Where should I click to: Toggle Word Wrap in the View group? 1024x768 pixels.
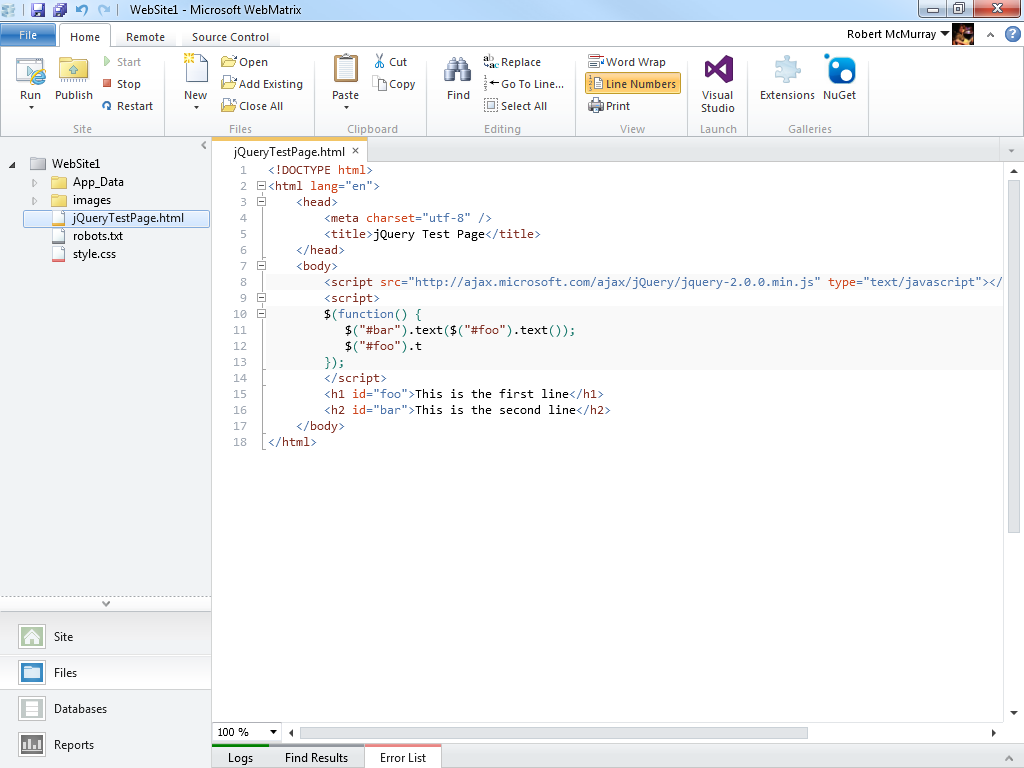pyautogui.click(x=626, y=62)
